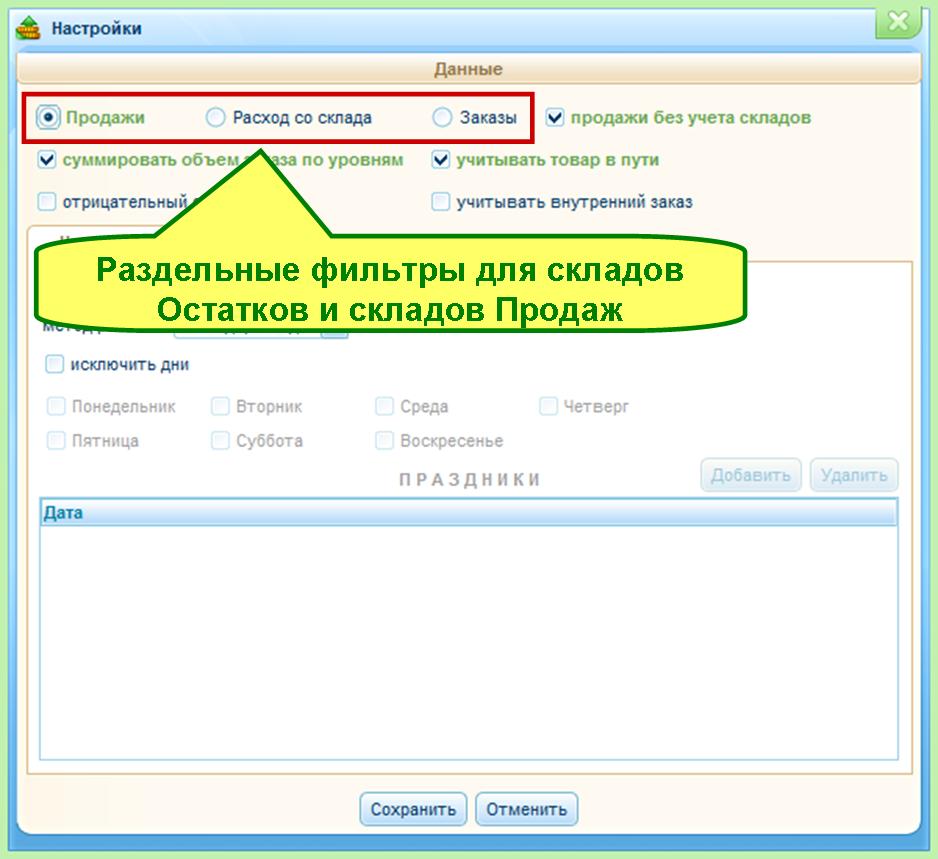Tick the Вторник checkbox

coord(220,407)
